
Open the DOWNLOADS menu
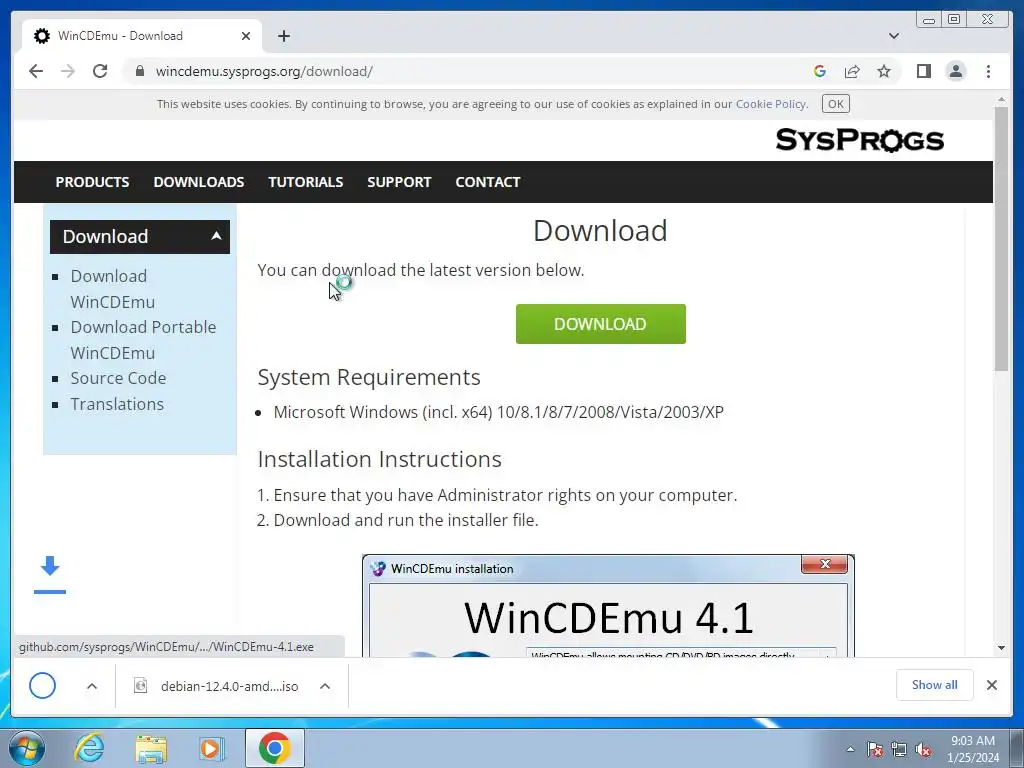(199, 182)
